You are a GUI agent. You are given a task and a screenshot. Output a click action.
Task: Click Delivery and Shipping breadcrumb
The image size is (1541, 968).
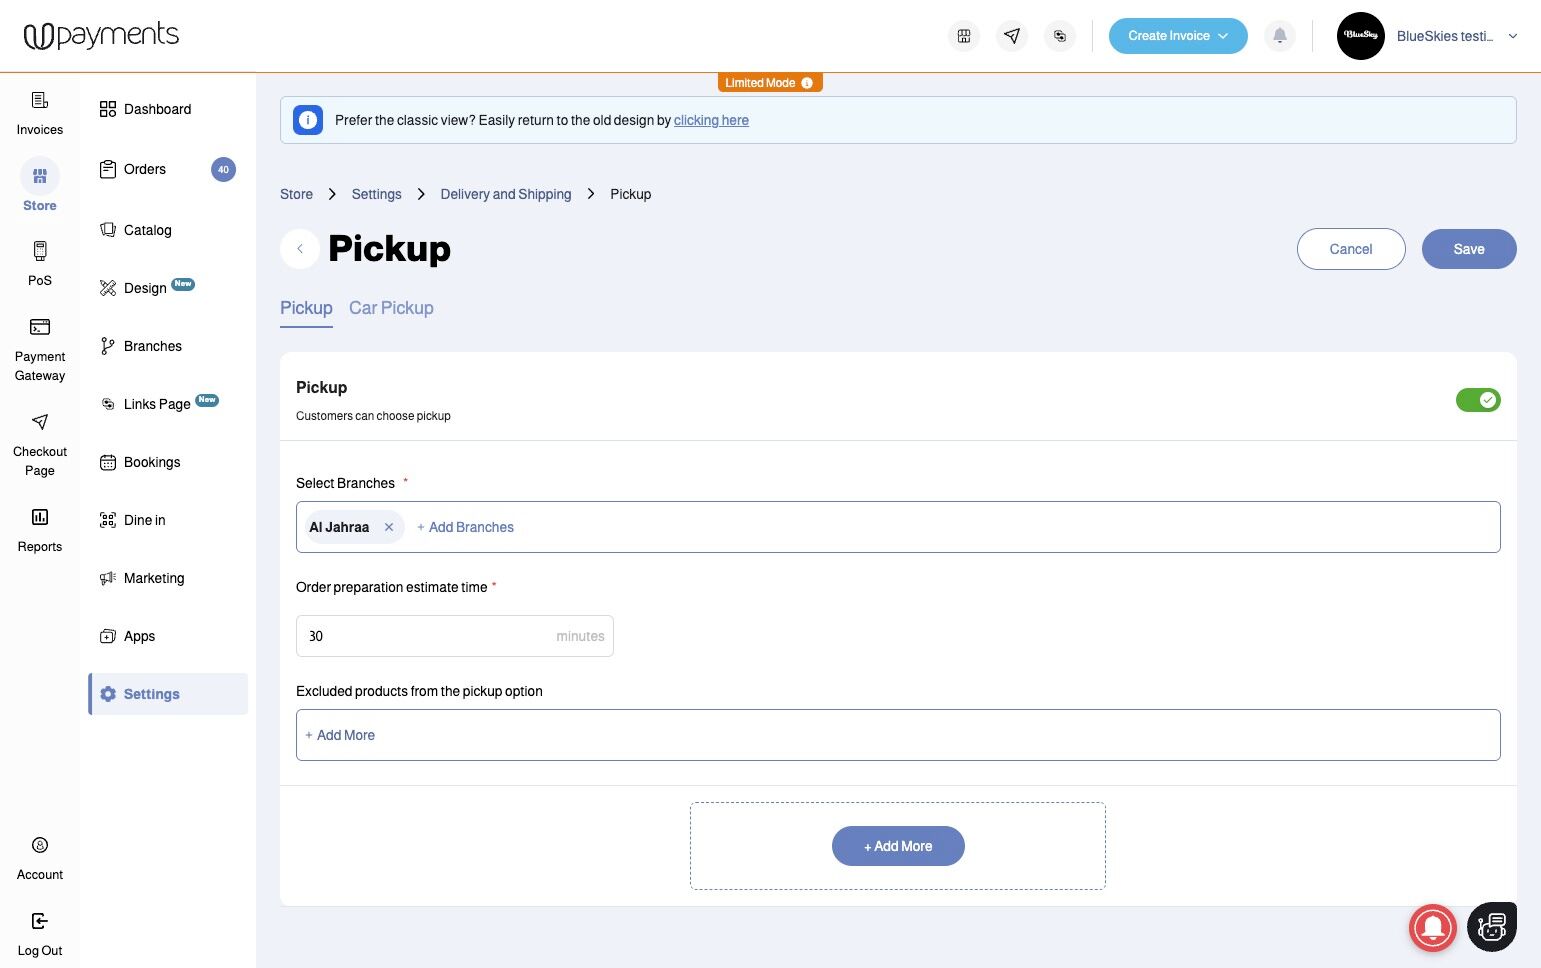[505, 194]
